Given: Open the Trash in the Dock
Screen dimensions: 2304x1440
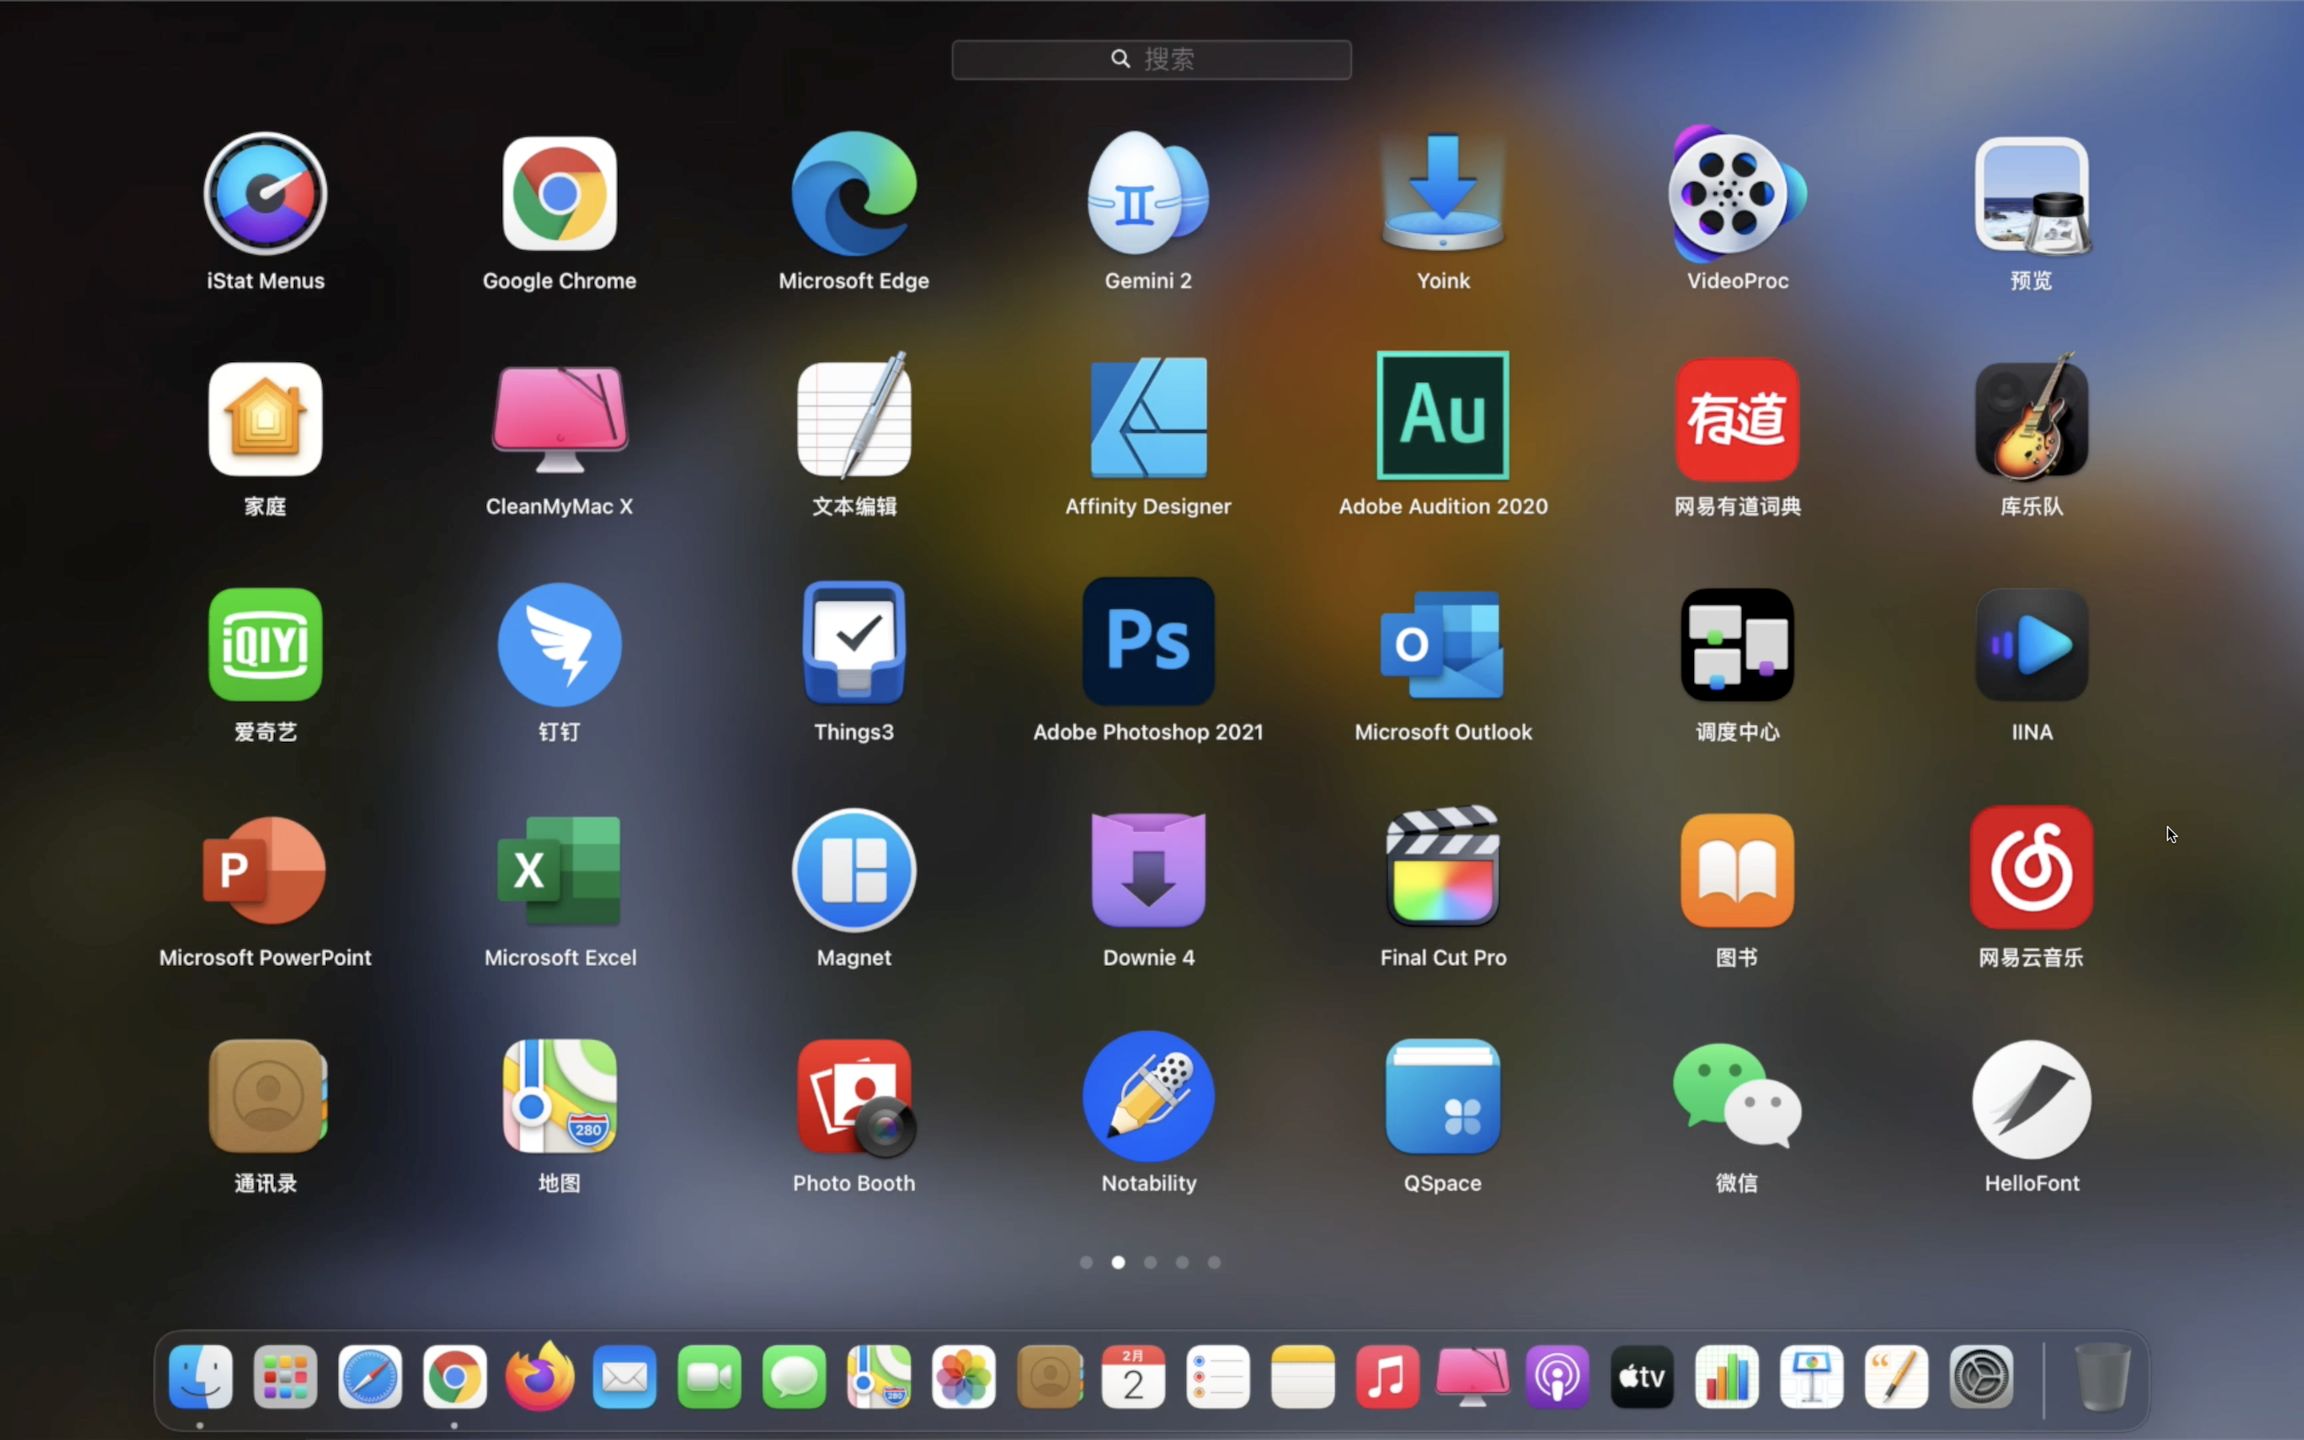Looking at the screenshot, I should pos(2102,1377).
